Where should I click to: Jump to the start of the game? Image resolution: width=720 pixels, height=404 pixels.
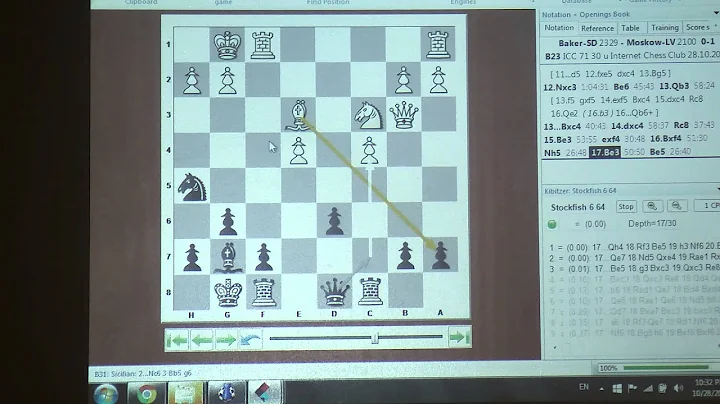pyautogui.click(x=177, y=340)
